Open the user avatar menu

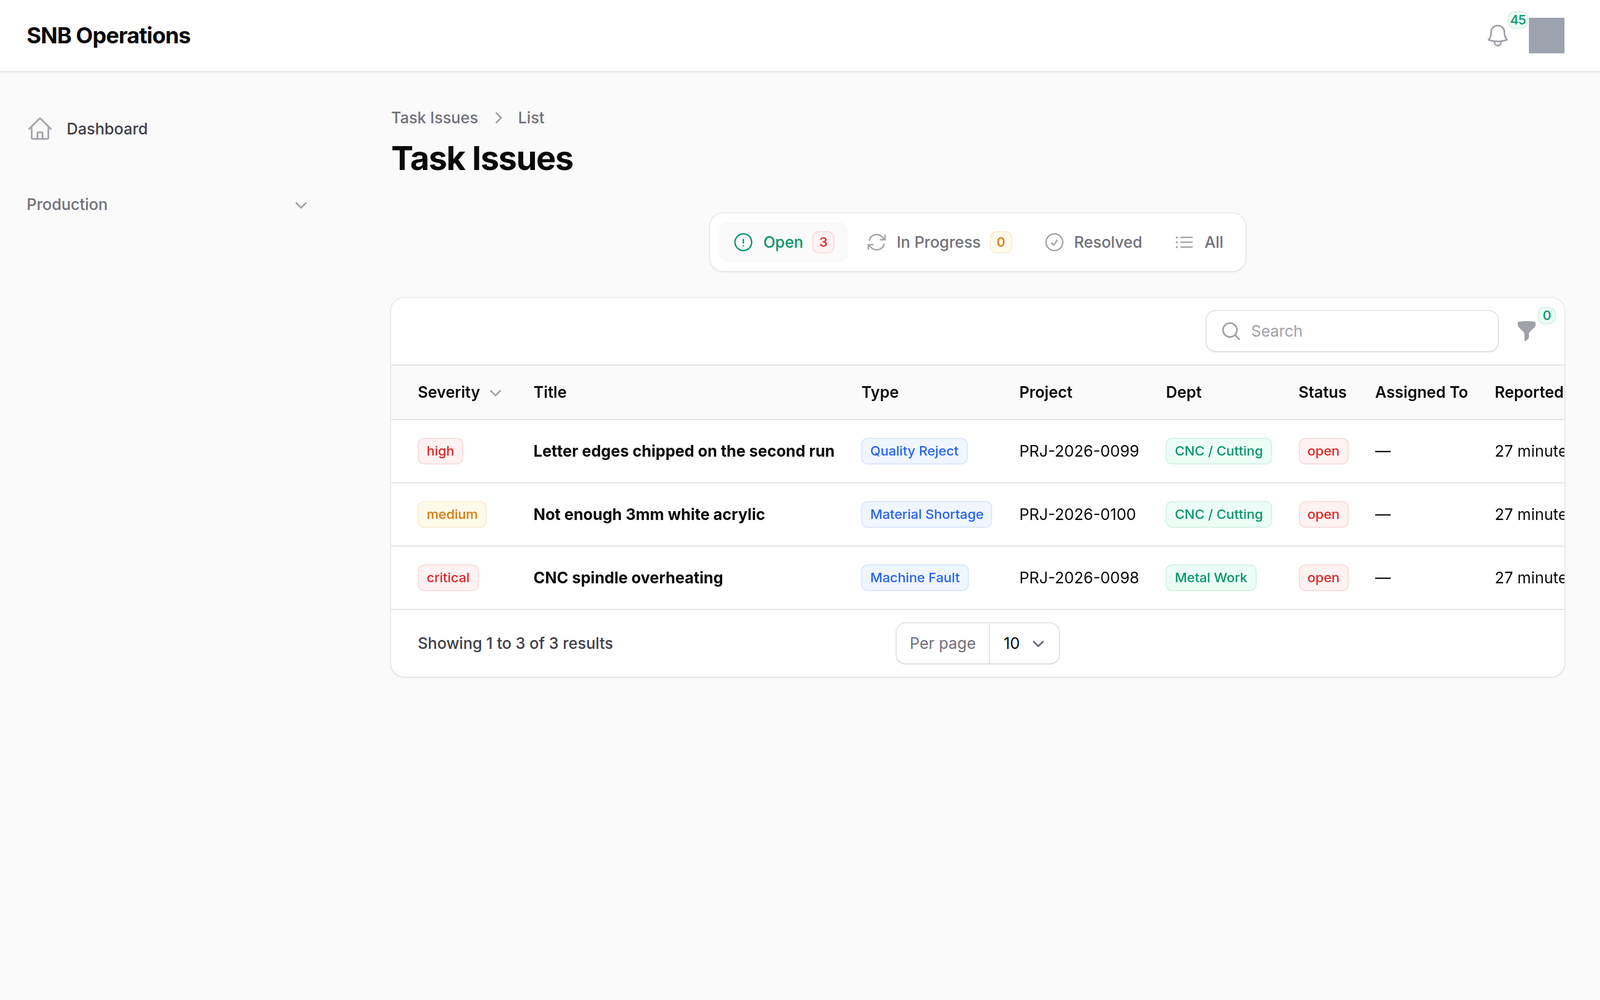click(x=1546, y=36)
